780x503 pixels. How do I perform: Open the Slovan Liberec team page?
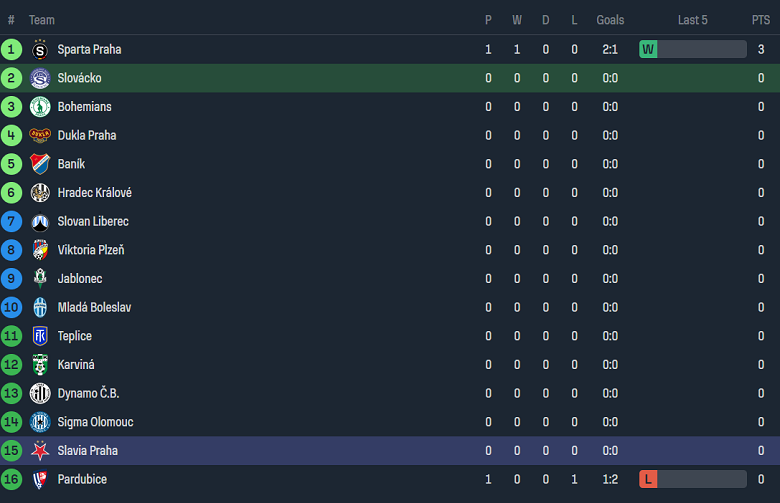coord(93,221)
